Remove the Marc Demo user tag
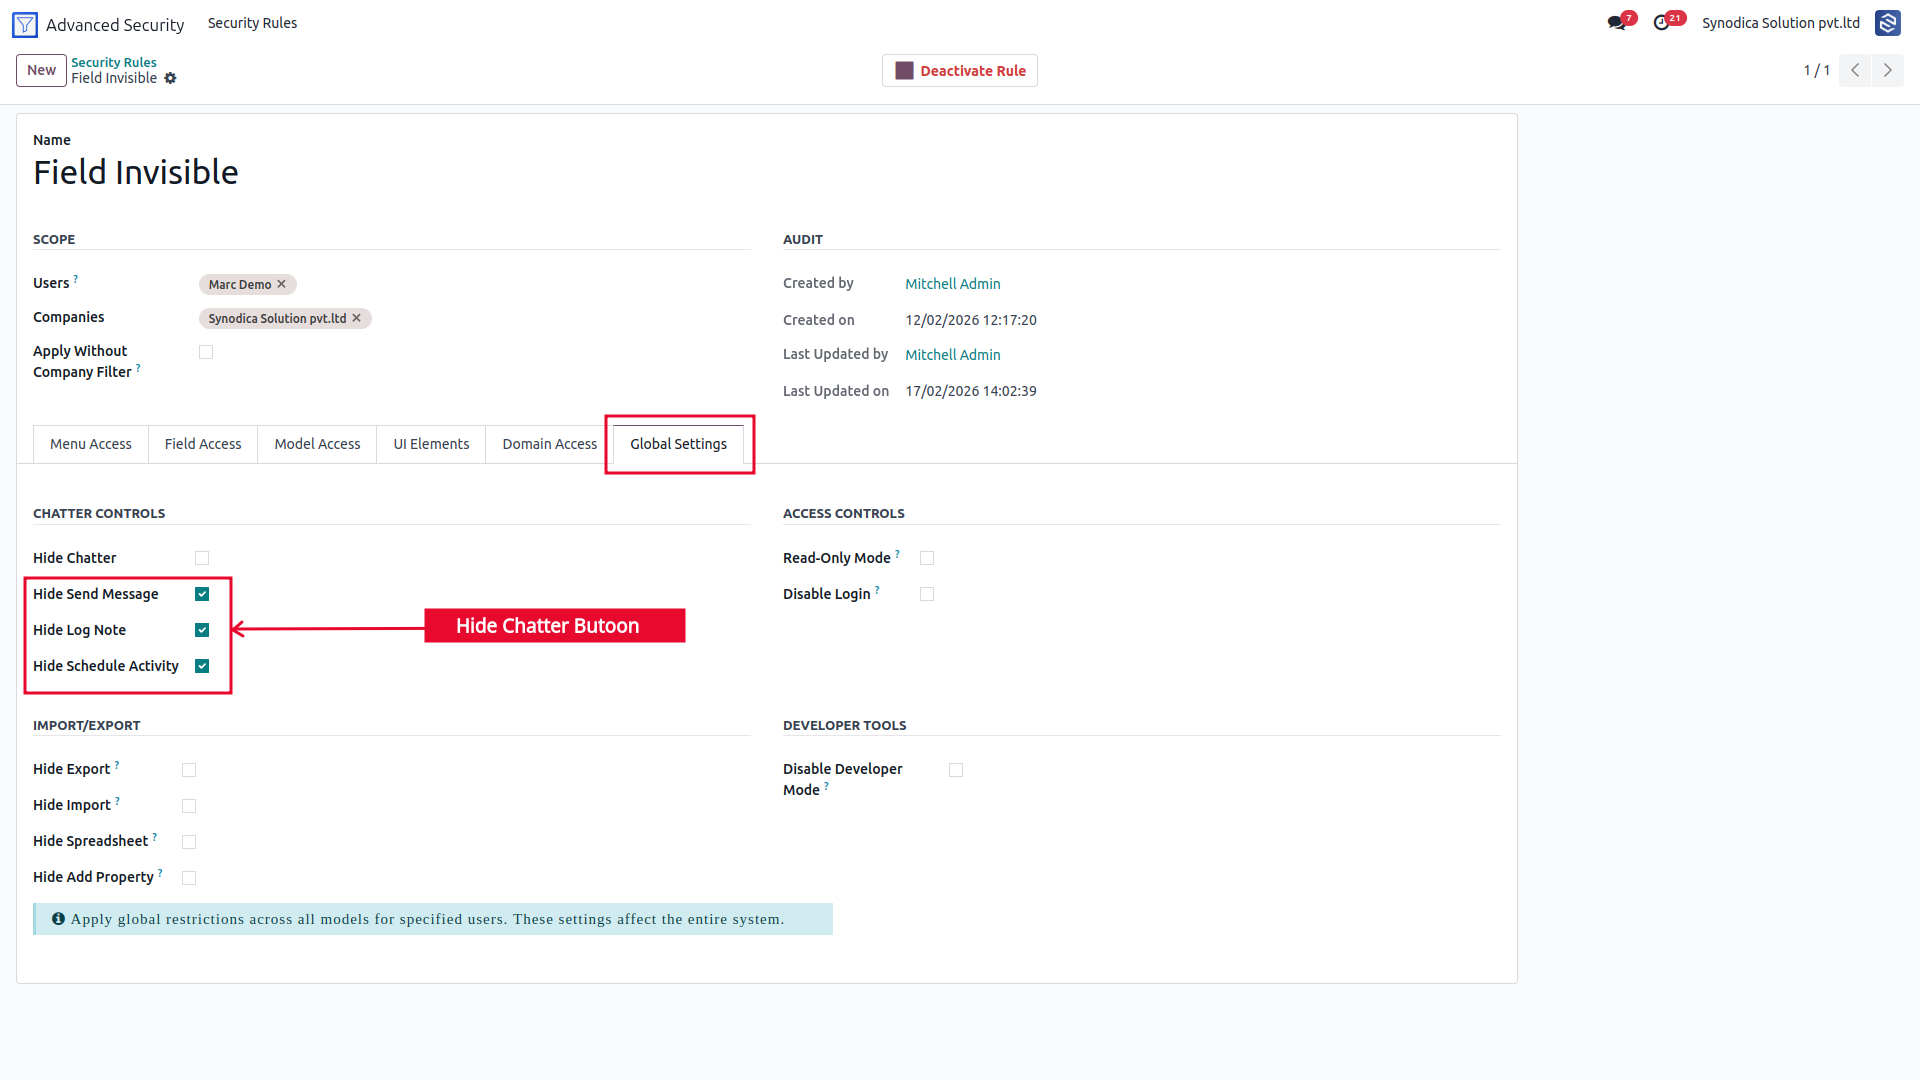The height and width of the screenshot is (1080, 1920). point(282,284)
